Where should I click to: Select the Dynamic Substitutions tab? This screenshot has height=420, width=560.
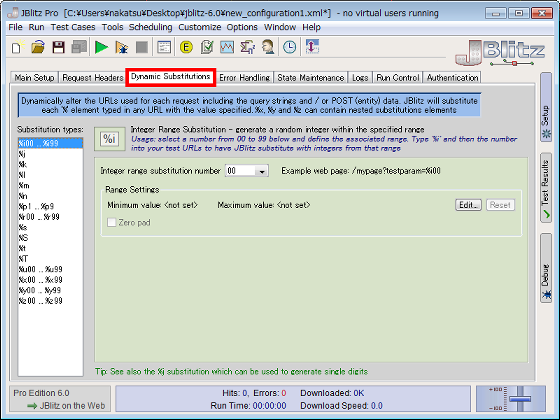point(171,77)
